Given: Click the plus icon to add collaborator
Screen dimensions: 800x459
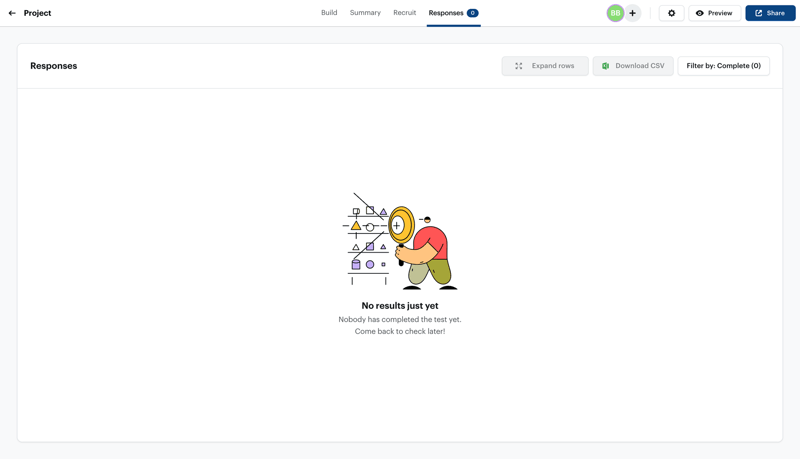Looking at the screenshot, I should (633, 13).
